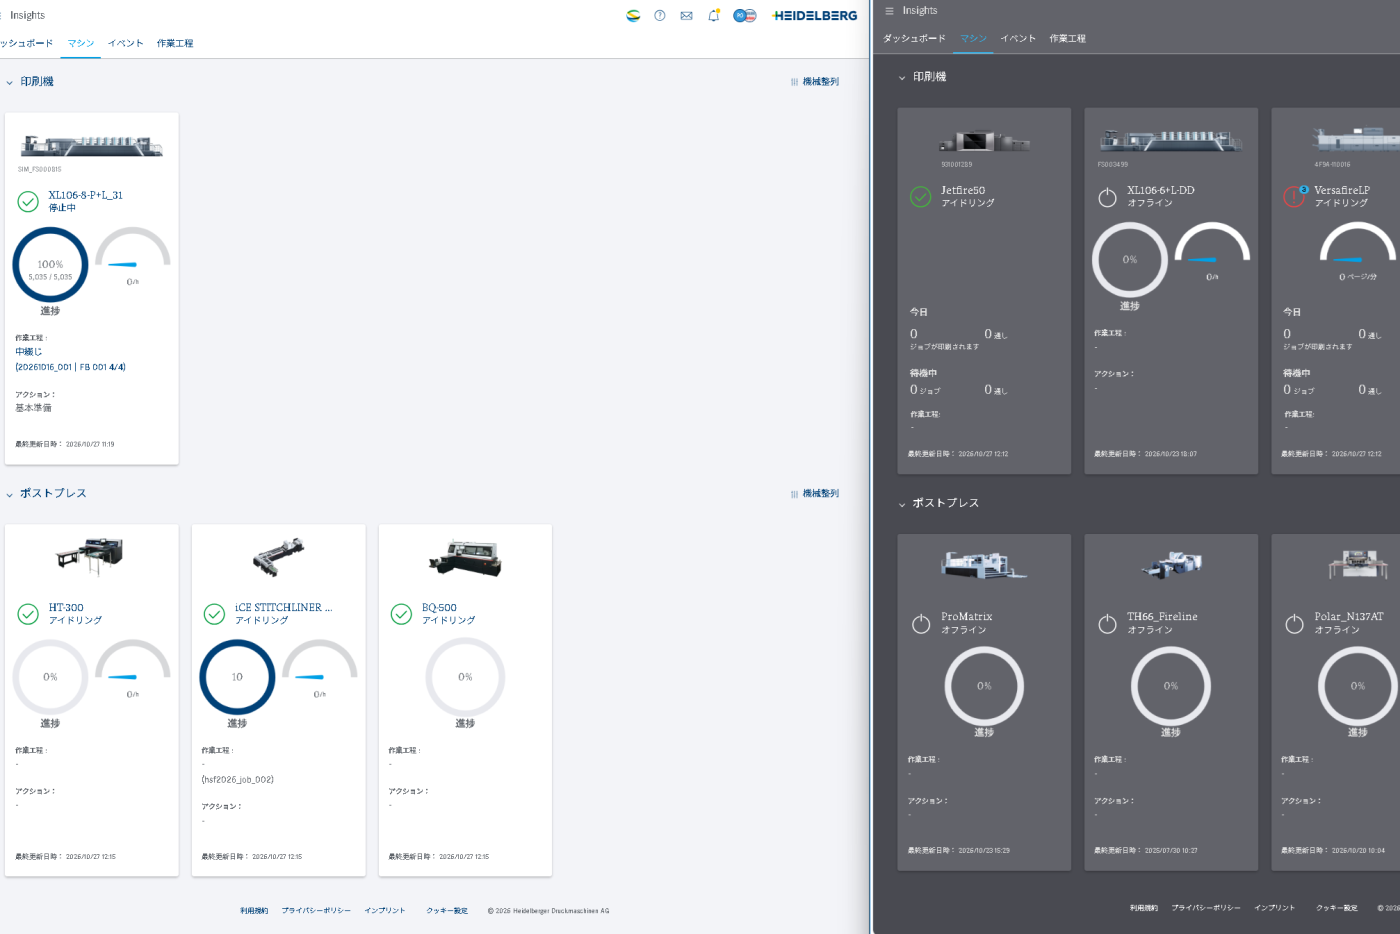Viewport: 1400px width, 934px height.
Task: Click the status check icon on iCE STITCHLINER
Action: coord(214,614)
